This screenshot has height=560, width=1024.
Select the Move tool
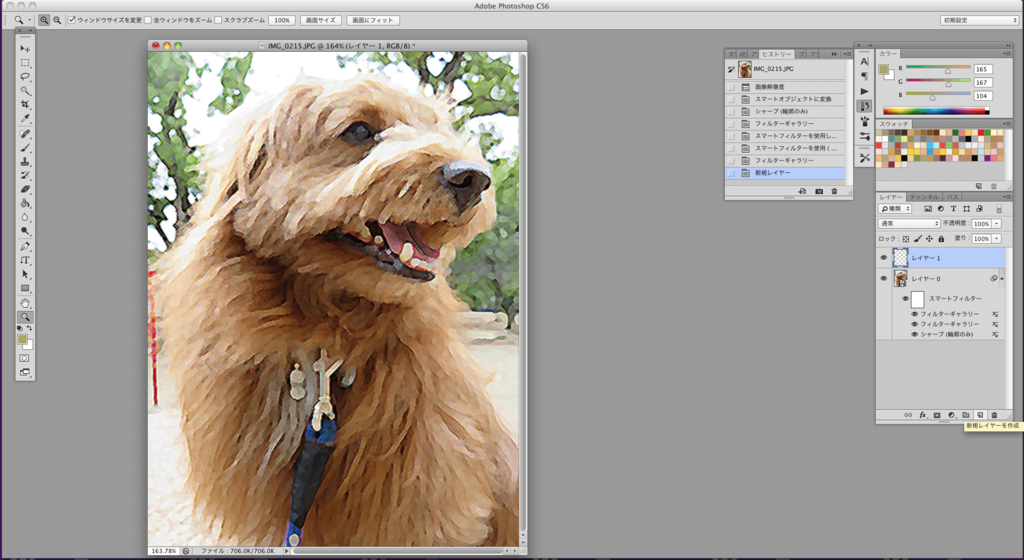click(x=25, y=49)
